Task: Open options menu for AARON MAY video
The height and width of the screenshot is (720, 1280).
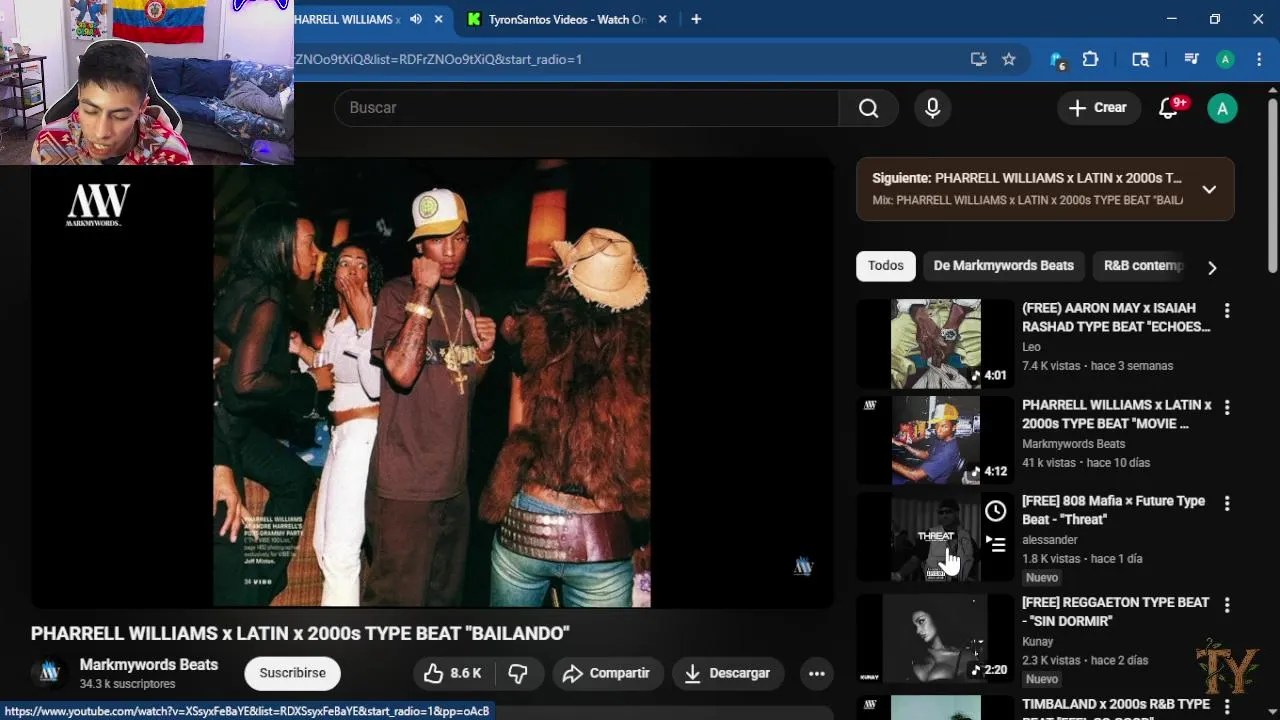Action: (1227, 310)
